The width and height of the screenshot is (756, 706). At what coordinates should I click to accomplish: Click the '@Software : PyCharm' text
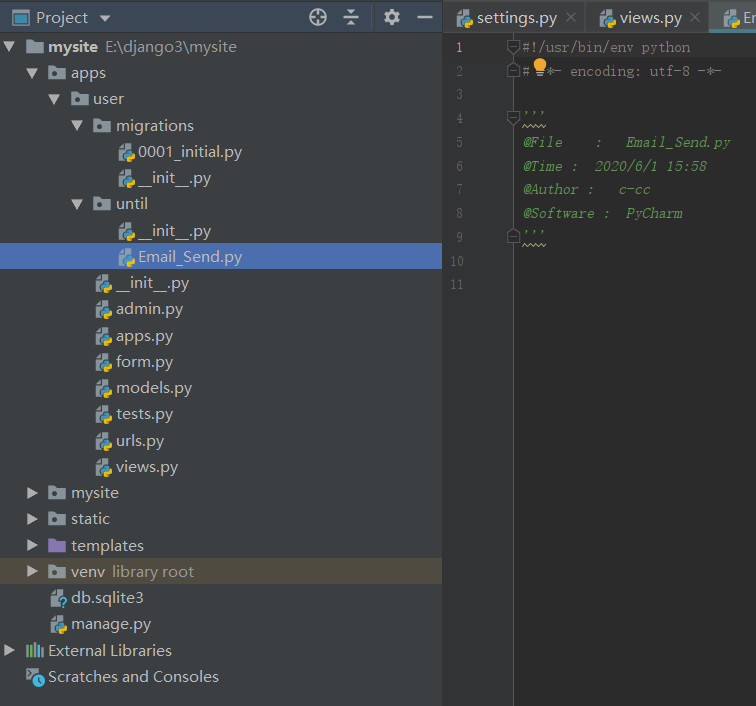point(603,213)
